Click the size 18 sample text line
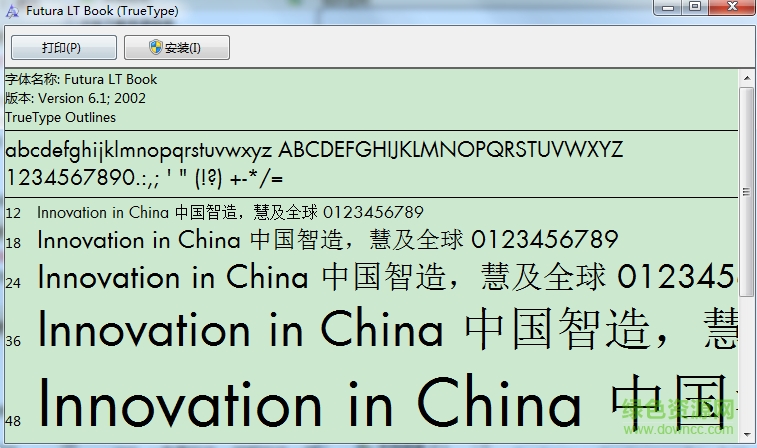This screenshot has height=448, width=757. pyautogui.click(x=328, y=240)
